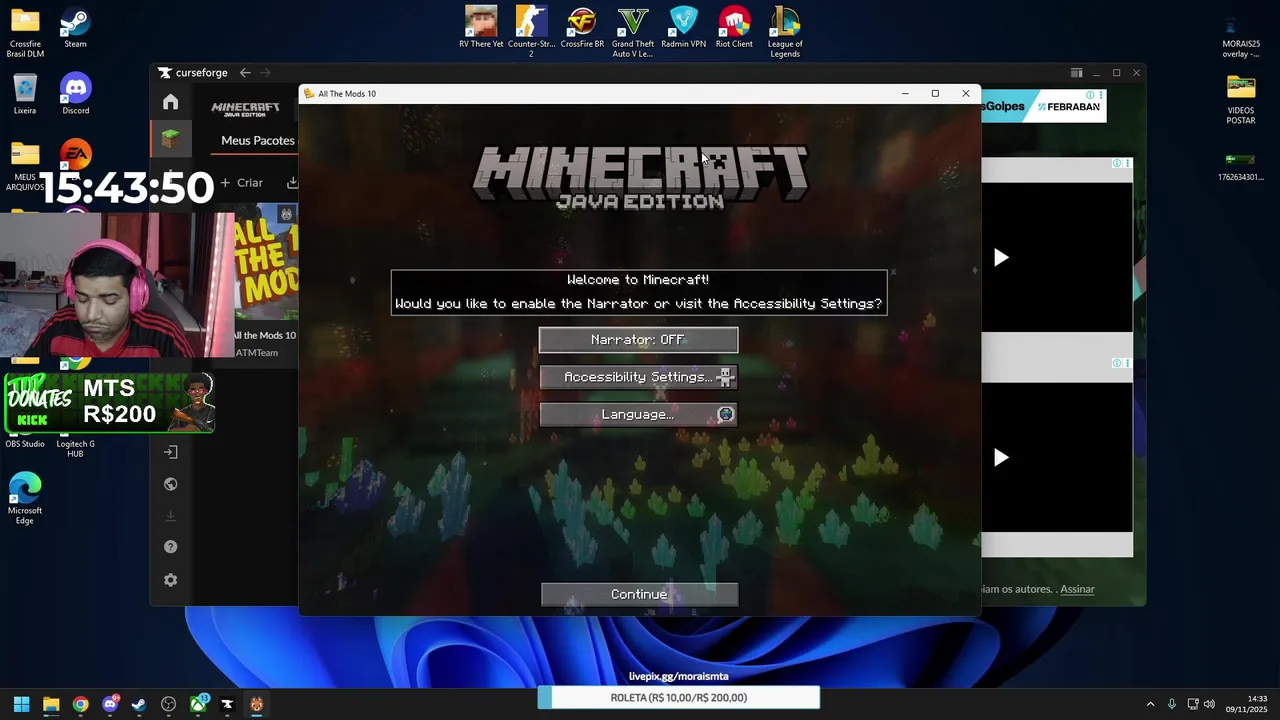
Task: Select the Steam desktop icon
Action: [x=75, y=29]
